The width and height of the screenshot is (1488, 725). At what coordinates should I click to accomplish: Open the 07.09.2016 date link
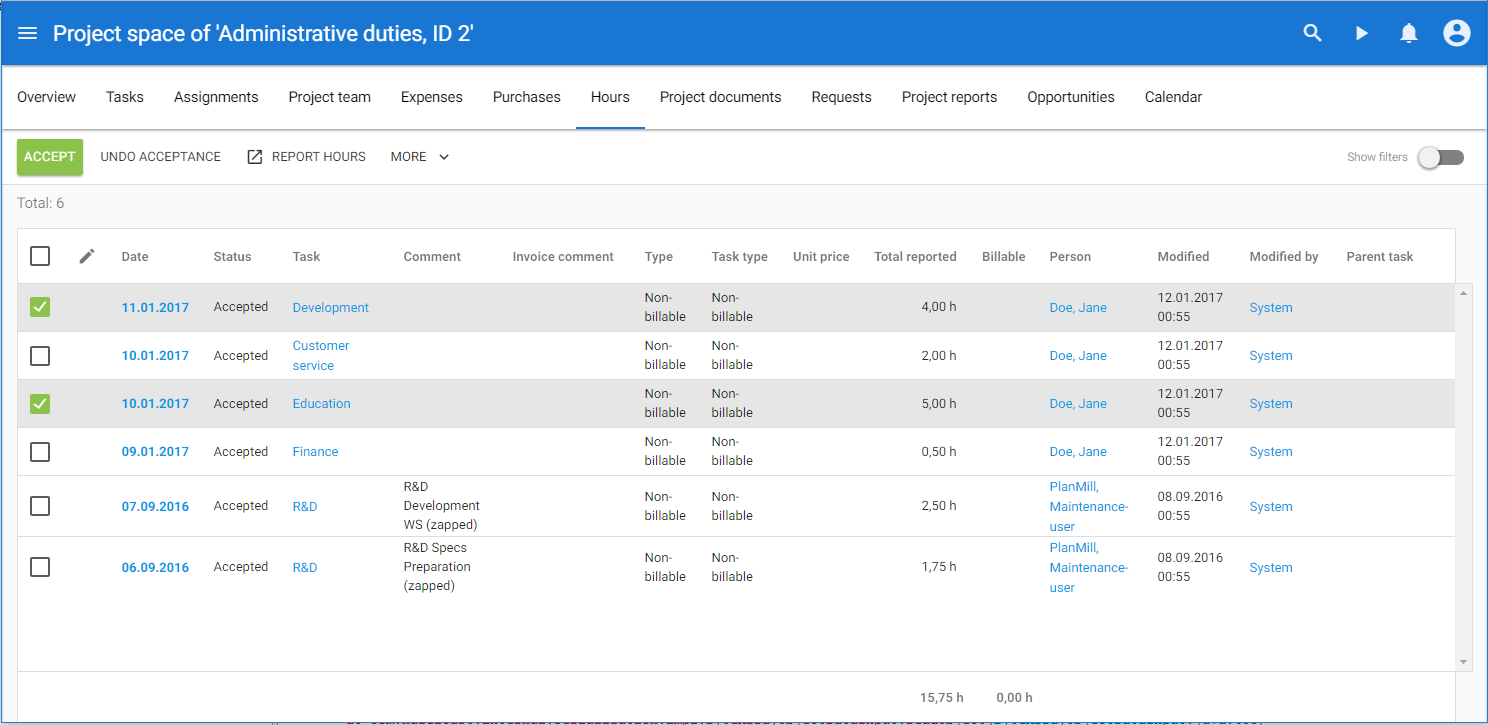coord(155,507)
